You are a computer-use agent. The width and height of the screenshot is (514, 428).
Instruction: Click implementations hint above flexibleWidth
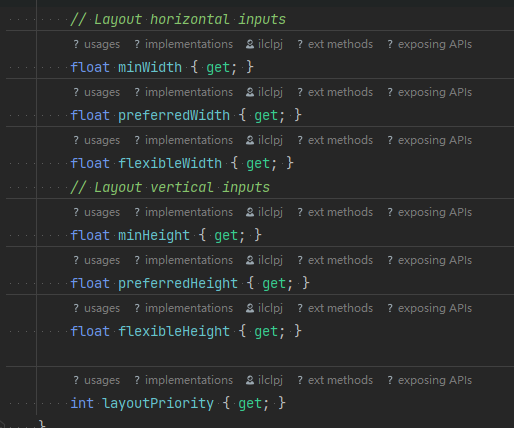[x=184, y=140]
